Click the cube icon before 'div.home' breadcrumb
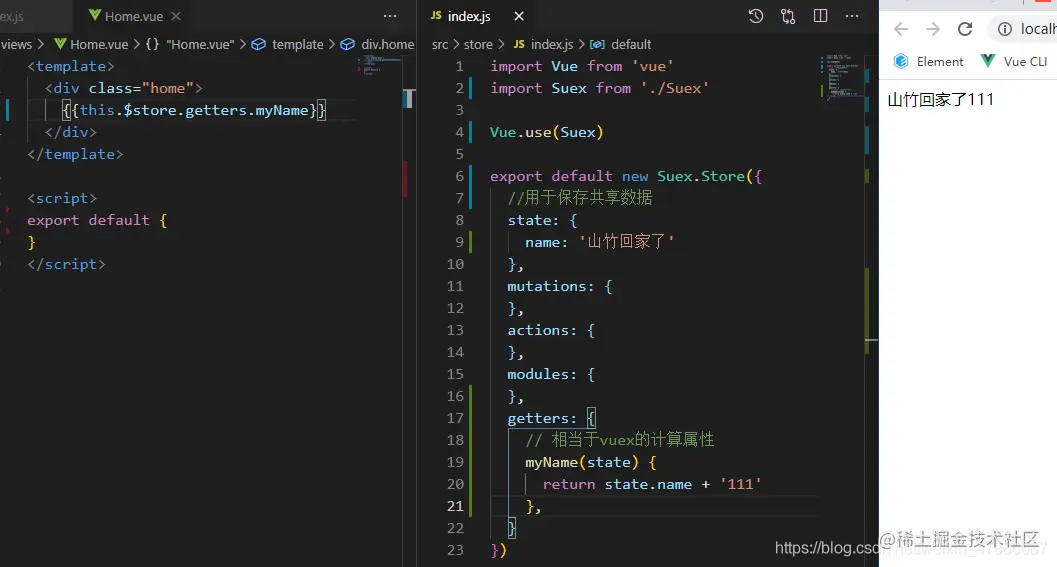The image size is (1057, 567). tap(347, 44)
